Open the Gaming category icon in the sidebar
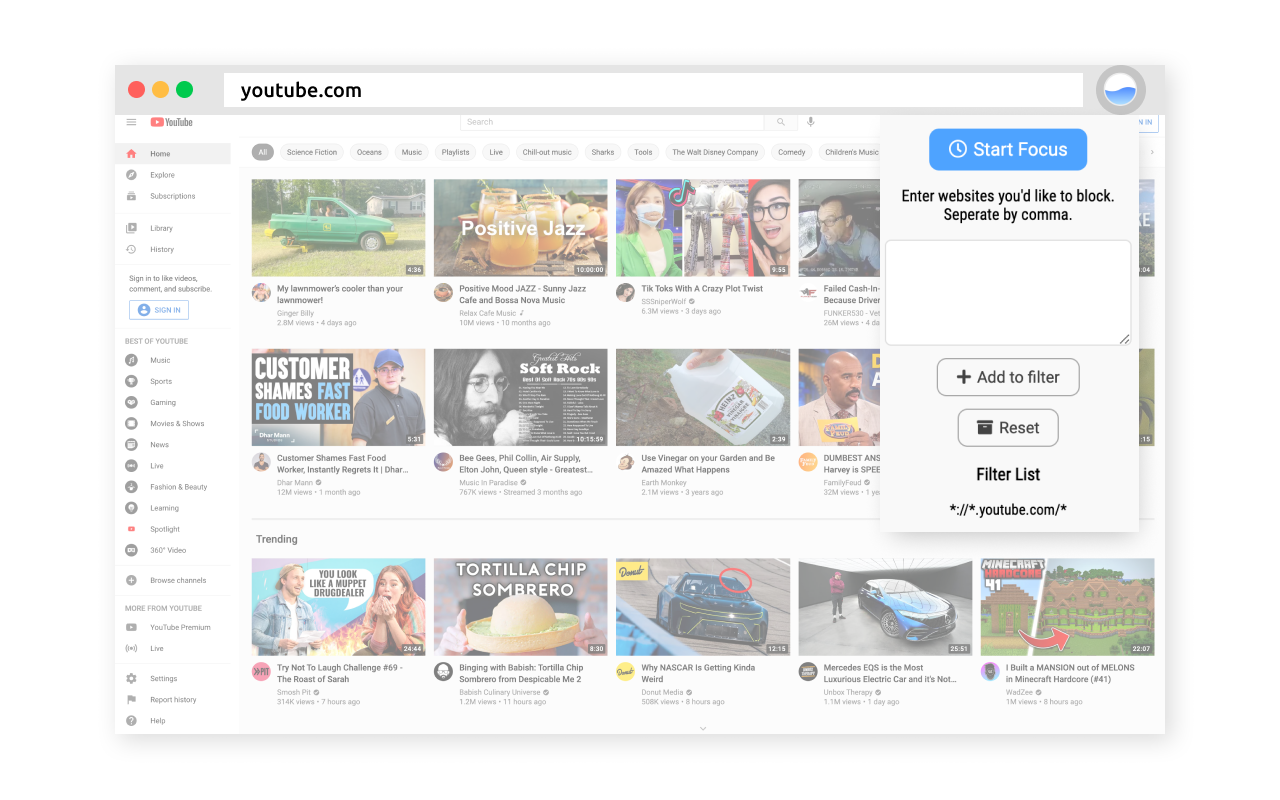Image resolution: width=1280 pixels, height=800 pixels. [132, 402]
